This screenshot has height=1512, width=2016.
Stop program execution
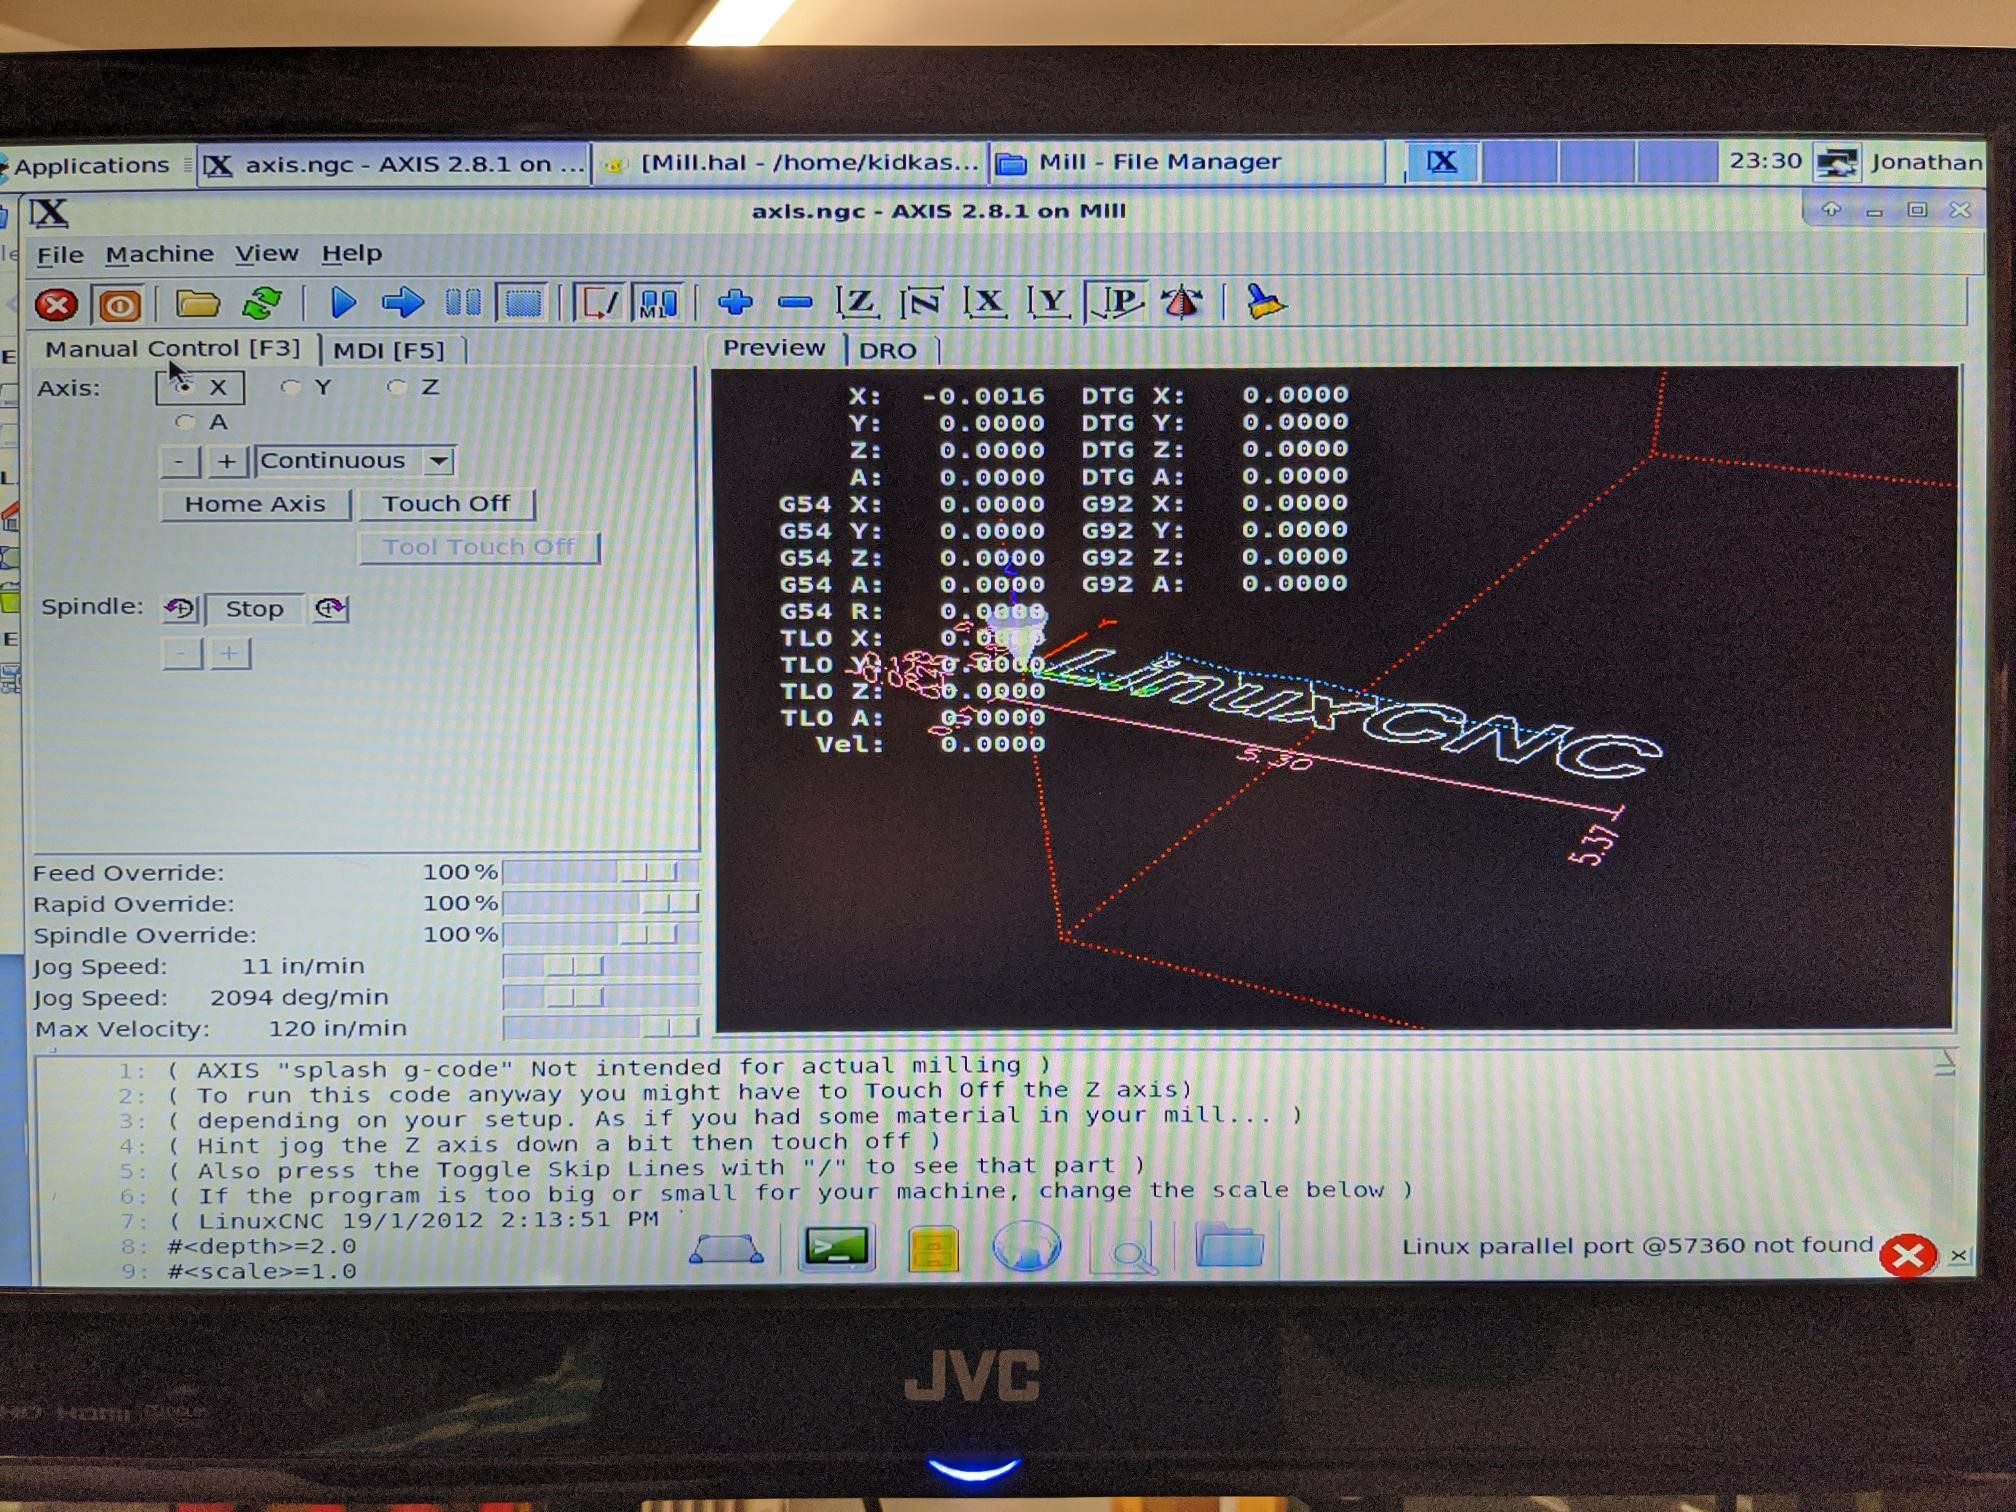(522, 303)
